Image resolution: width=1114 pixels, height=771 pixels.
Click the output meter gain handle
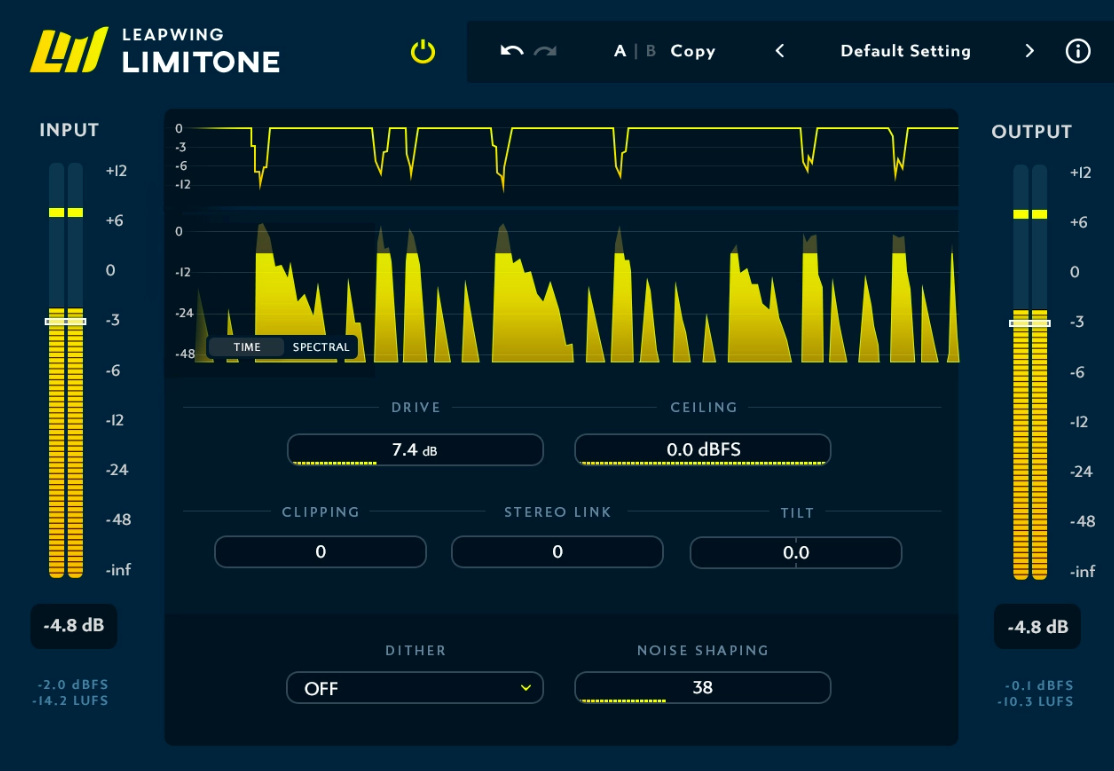tap(1029, 323)
